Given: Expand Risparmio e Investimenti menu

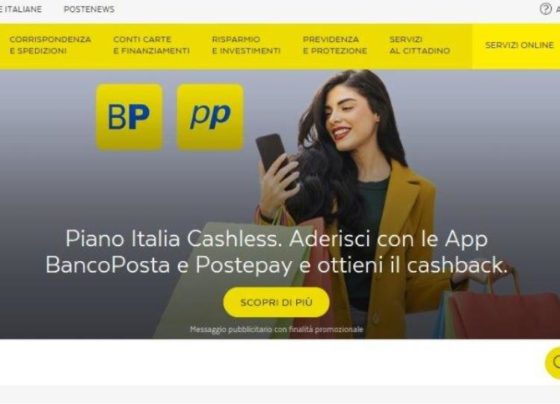Looking at the screenshot, I should pyautogui.click(x=246, y=45).
